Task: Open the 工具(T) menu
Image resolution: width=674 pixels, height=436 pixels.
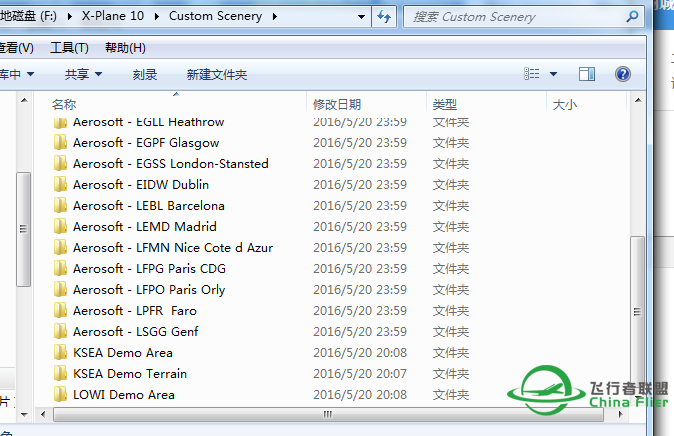Action: coord(69,48)
